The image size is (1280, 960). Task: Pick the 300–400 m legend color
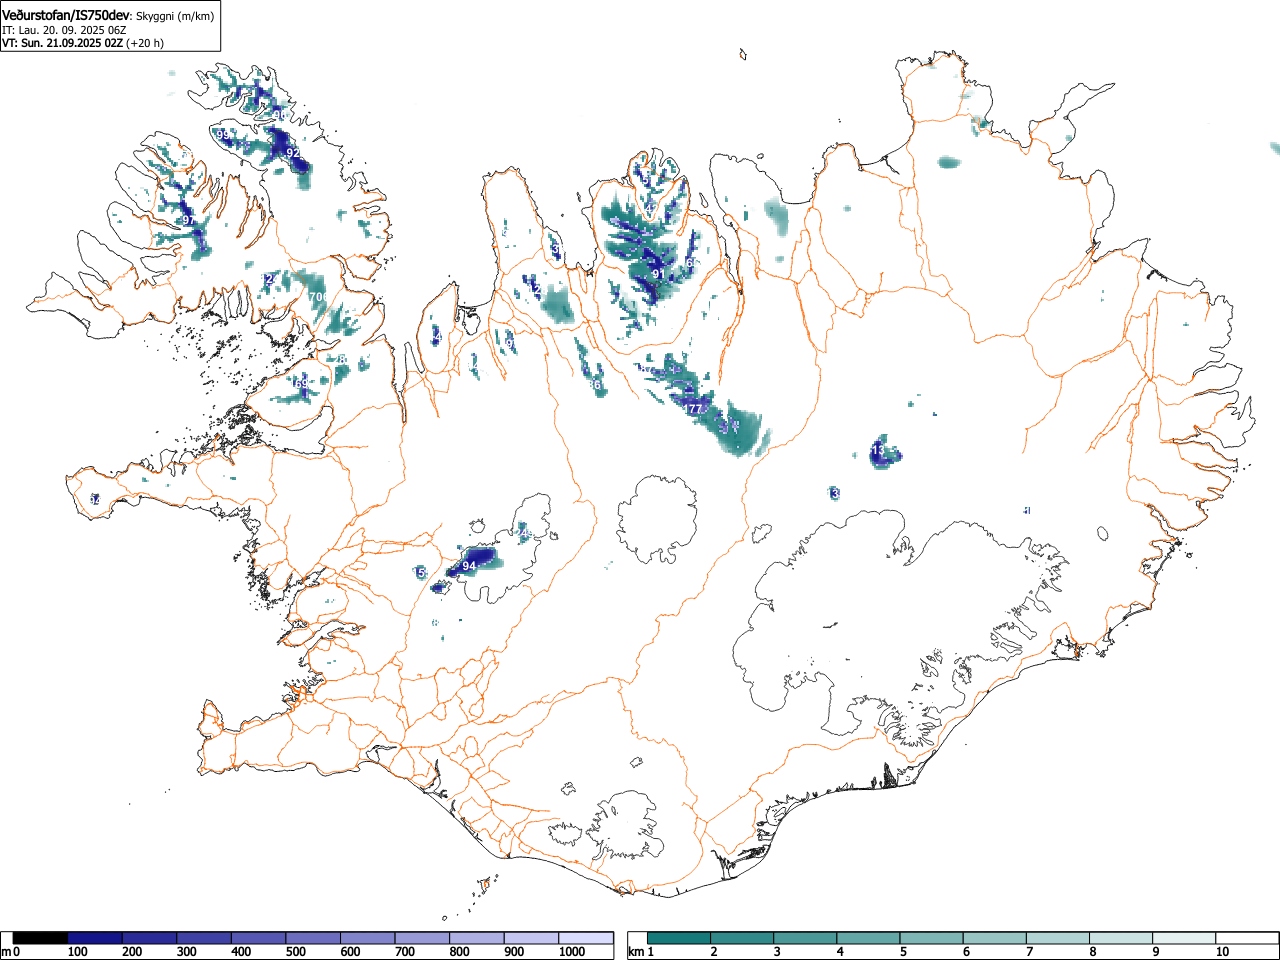(204, 938)
